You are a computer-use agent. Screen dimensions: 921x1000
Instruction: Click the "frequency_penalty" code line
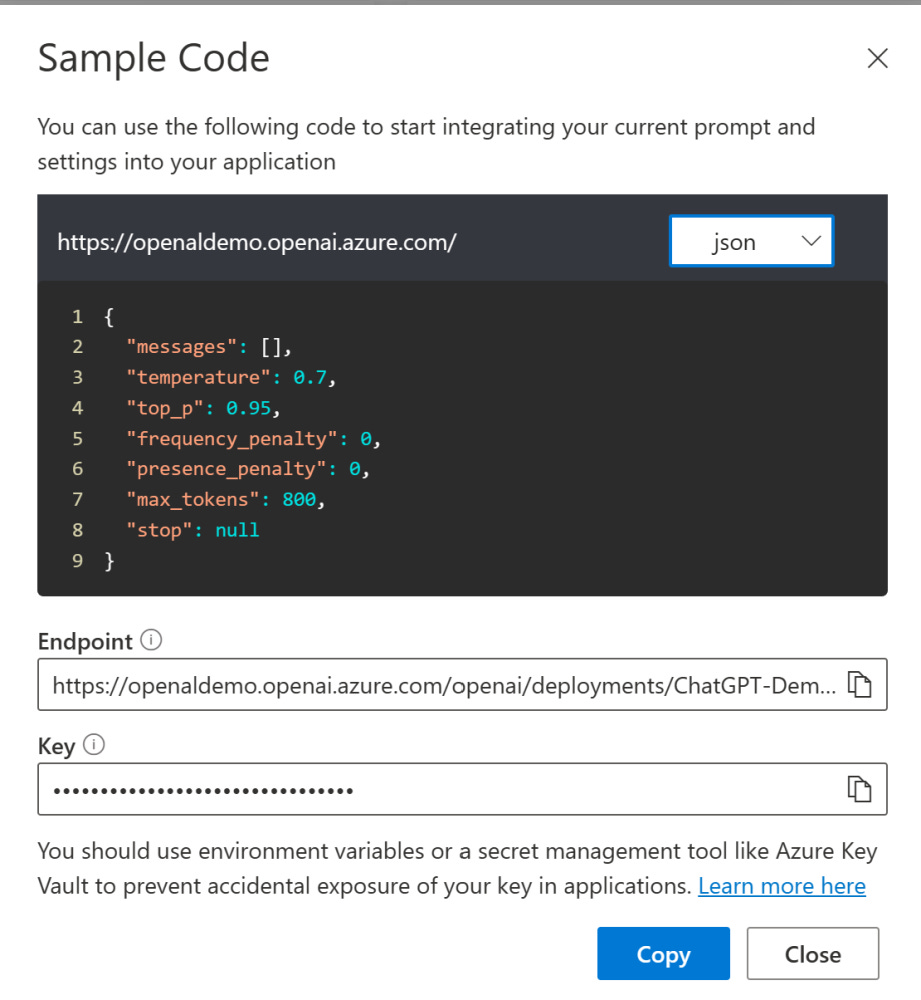[254, 439]
